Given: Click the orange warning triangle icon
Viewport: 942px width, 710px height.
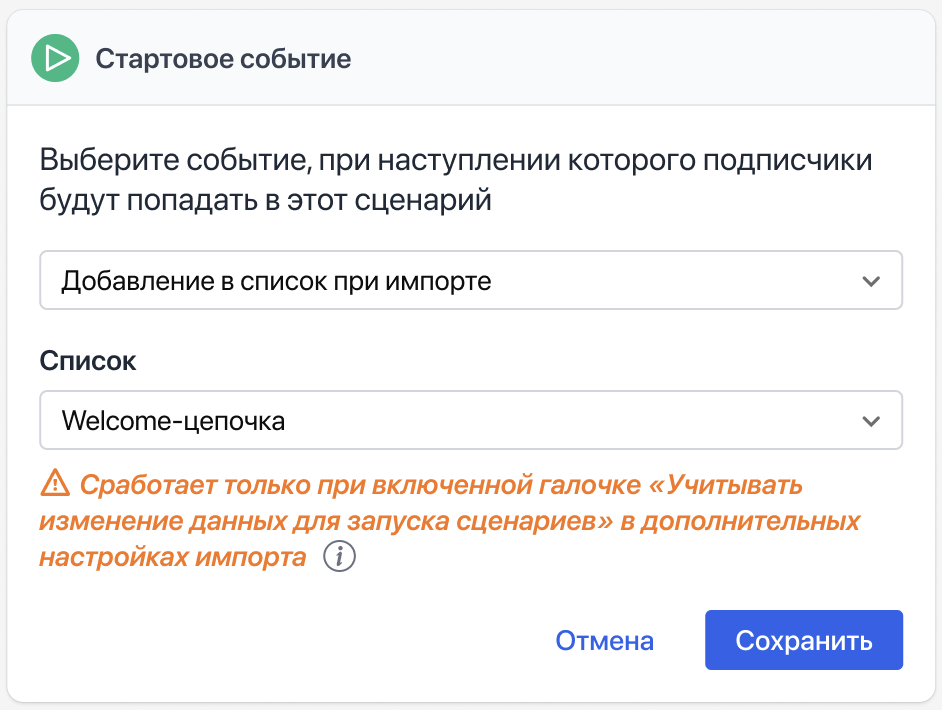Looking at the screenshot, I should click(x=53, y=485).
